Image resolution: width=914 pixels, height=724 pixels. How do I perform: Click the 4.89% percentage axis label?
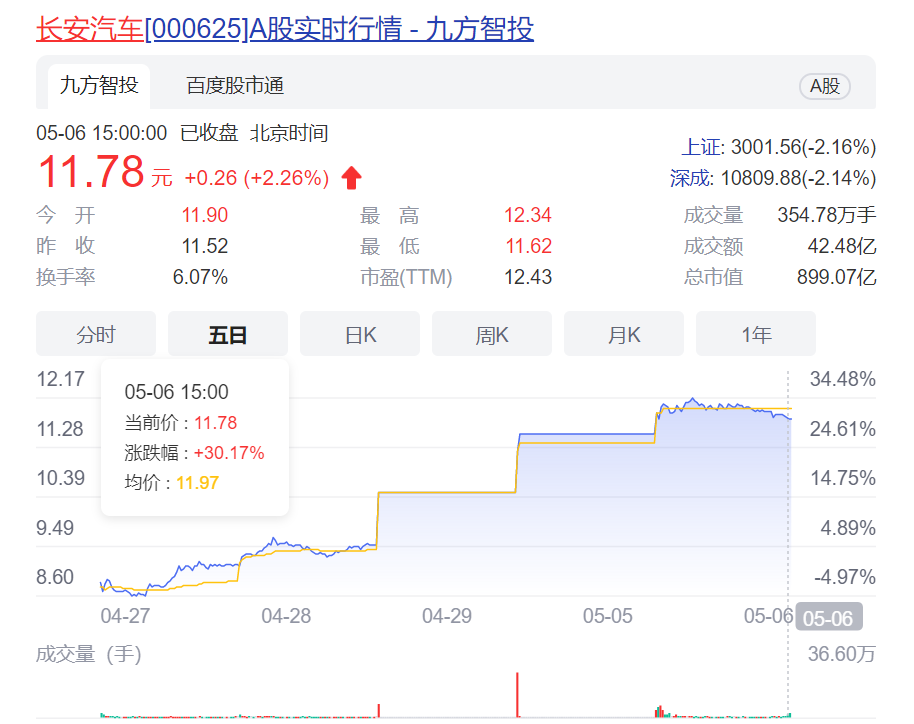[848, 528]
